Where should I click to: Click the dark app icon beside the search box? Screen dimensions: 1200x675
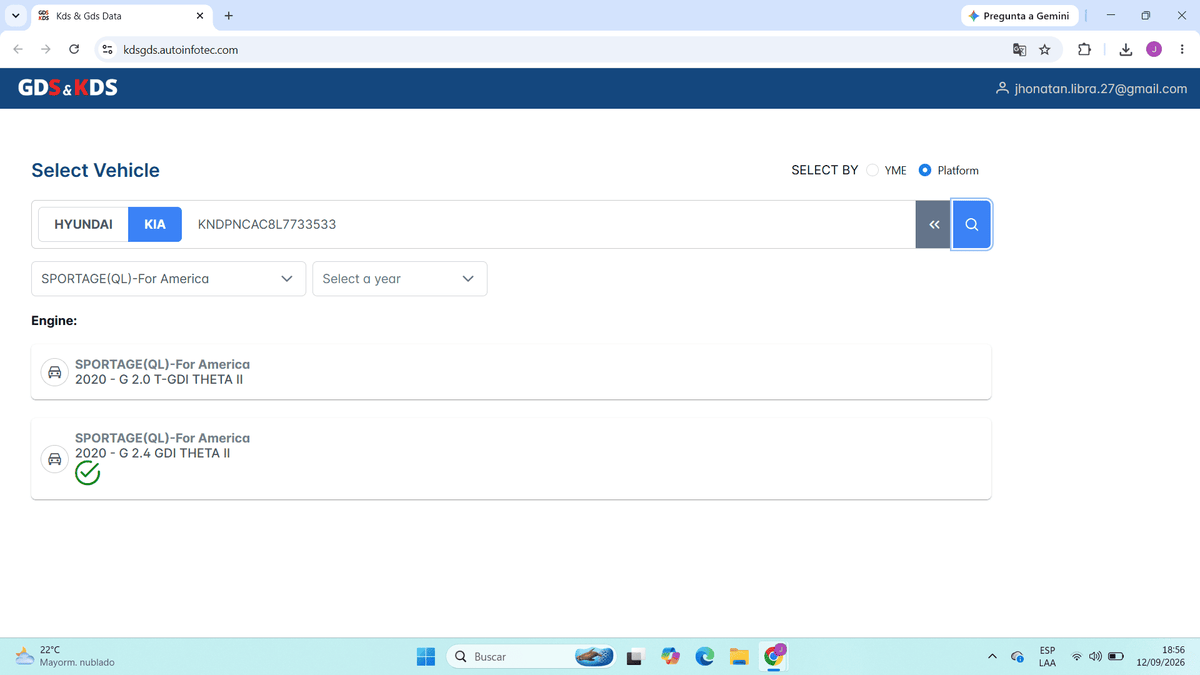click(635, 657)
